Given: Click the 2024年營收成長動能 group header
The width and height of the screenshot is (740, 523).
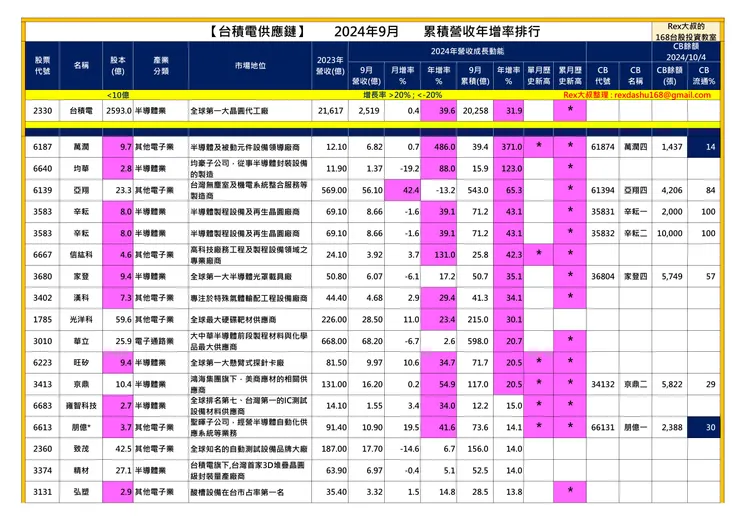Looking at the screenshot, I should point(467,51).
